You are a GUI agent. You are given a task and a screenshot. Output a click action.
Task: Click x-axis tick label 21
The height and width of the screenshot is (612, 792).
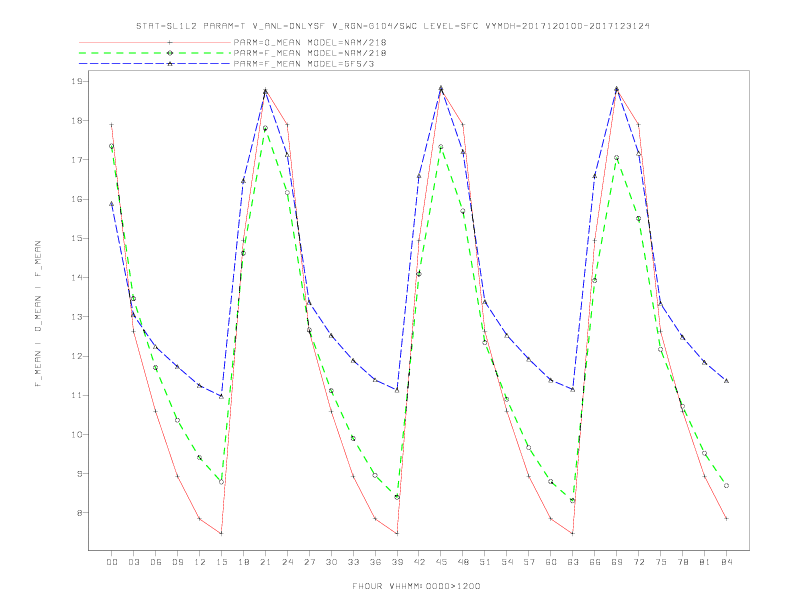click(x=265, y=562)
